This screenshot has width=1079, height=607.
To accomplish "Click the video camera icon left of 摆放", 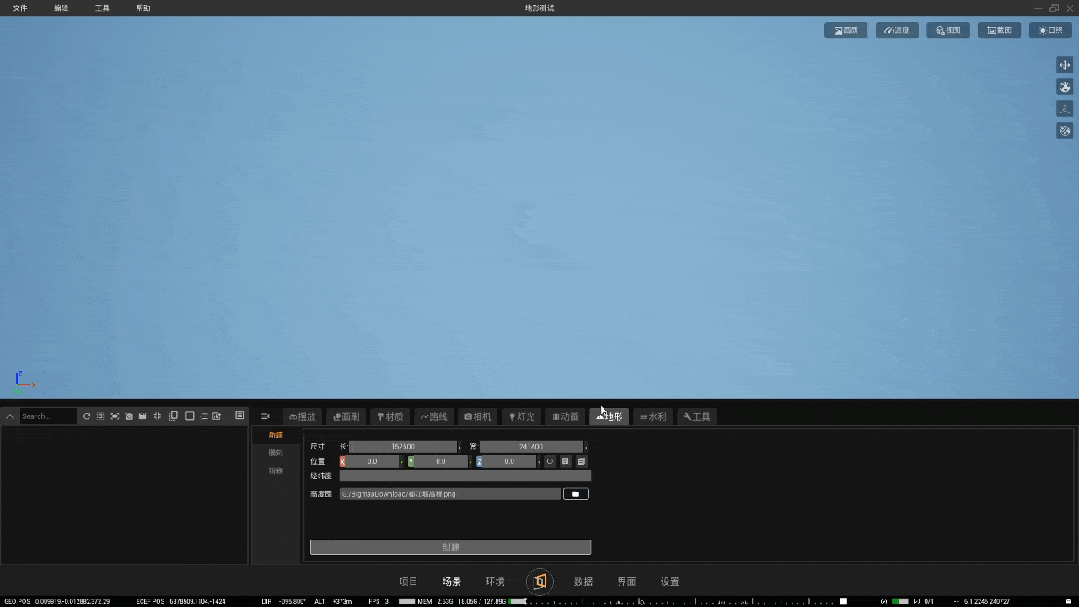I will point(265,416).
